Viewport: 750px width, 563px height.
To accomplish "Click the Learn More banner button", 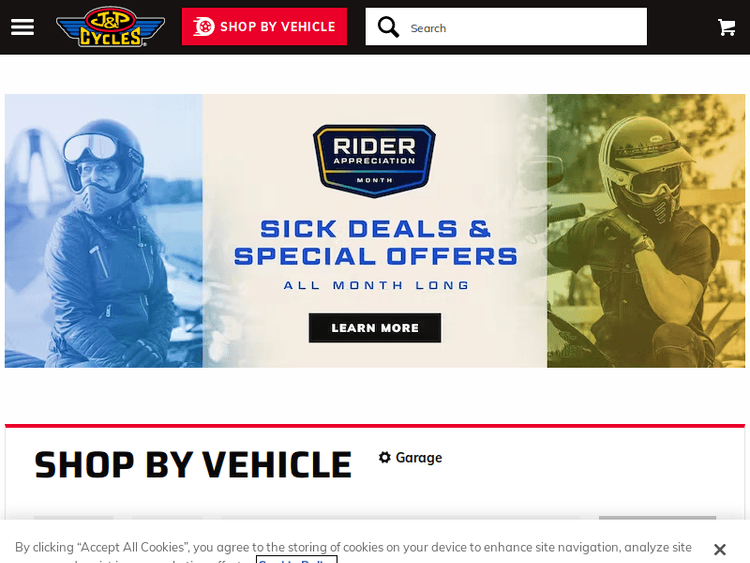I will 375,328.
